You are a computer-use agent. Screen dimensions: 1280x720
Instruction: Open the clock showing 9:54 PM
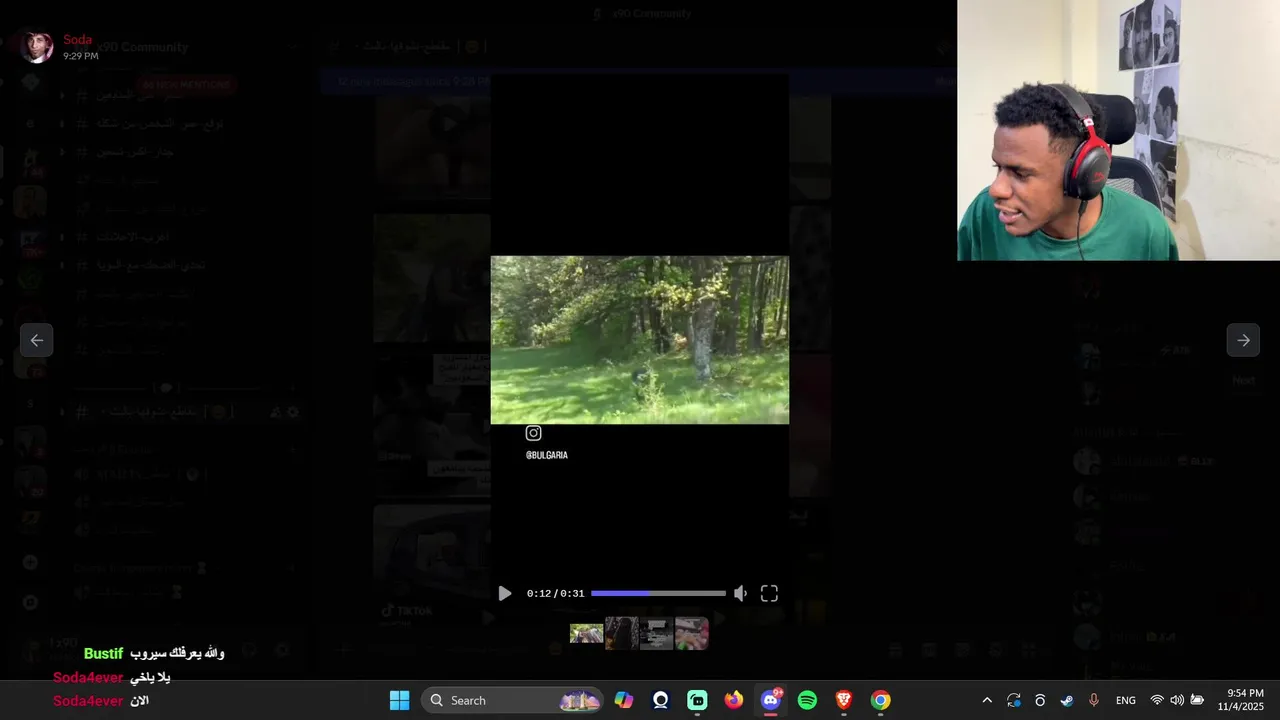pyautogui.click(x=1241, y=700)
